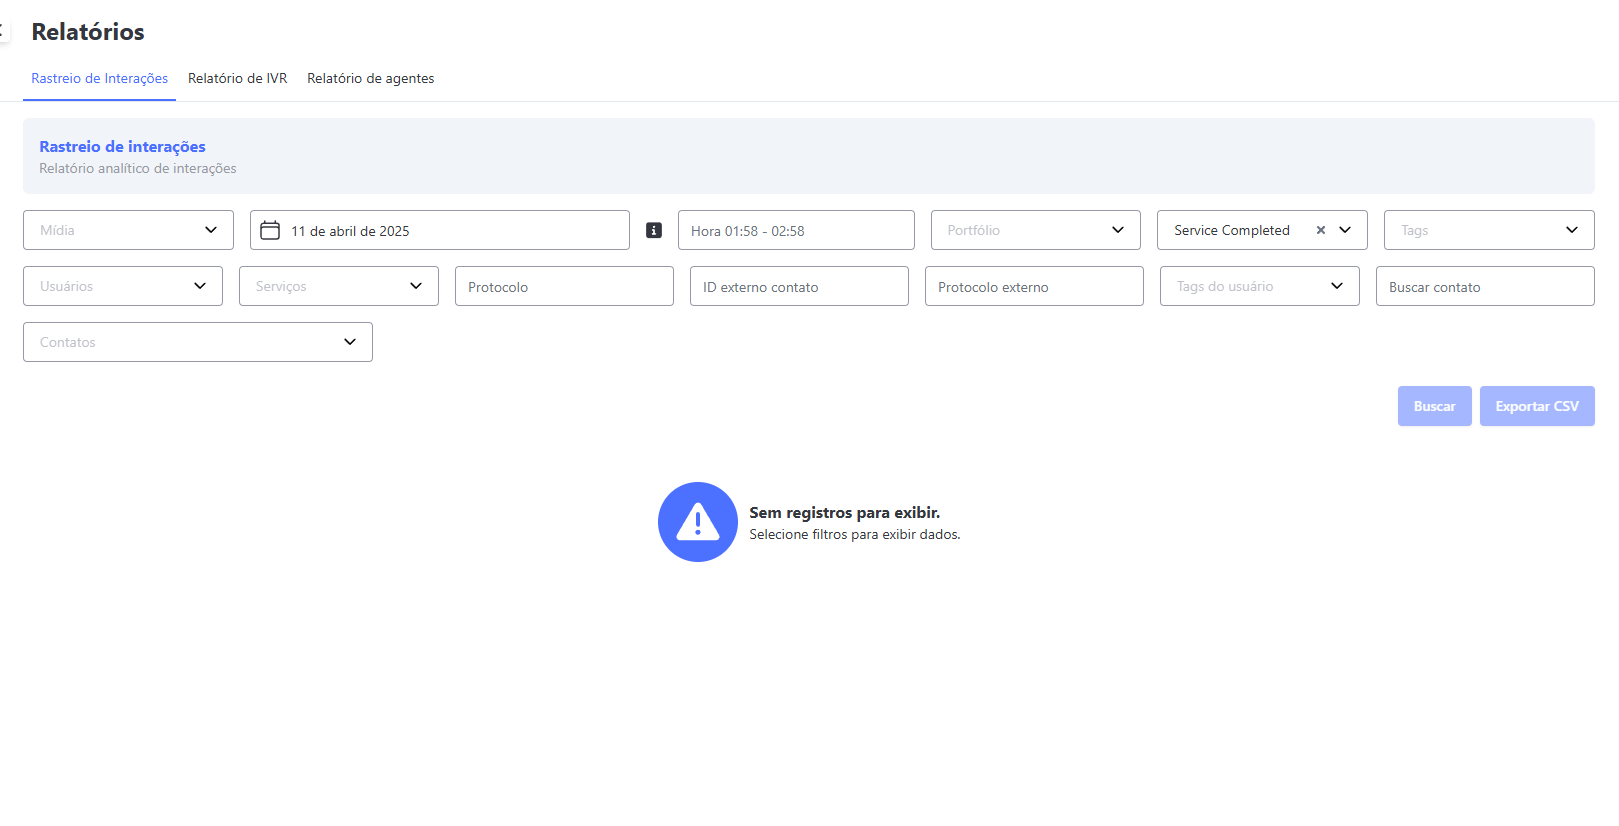Expand the Tags do usuário dropdown
Image resolution: width=1619 pixels, height=826 pixels.
[1259, 286]
